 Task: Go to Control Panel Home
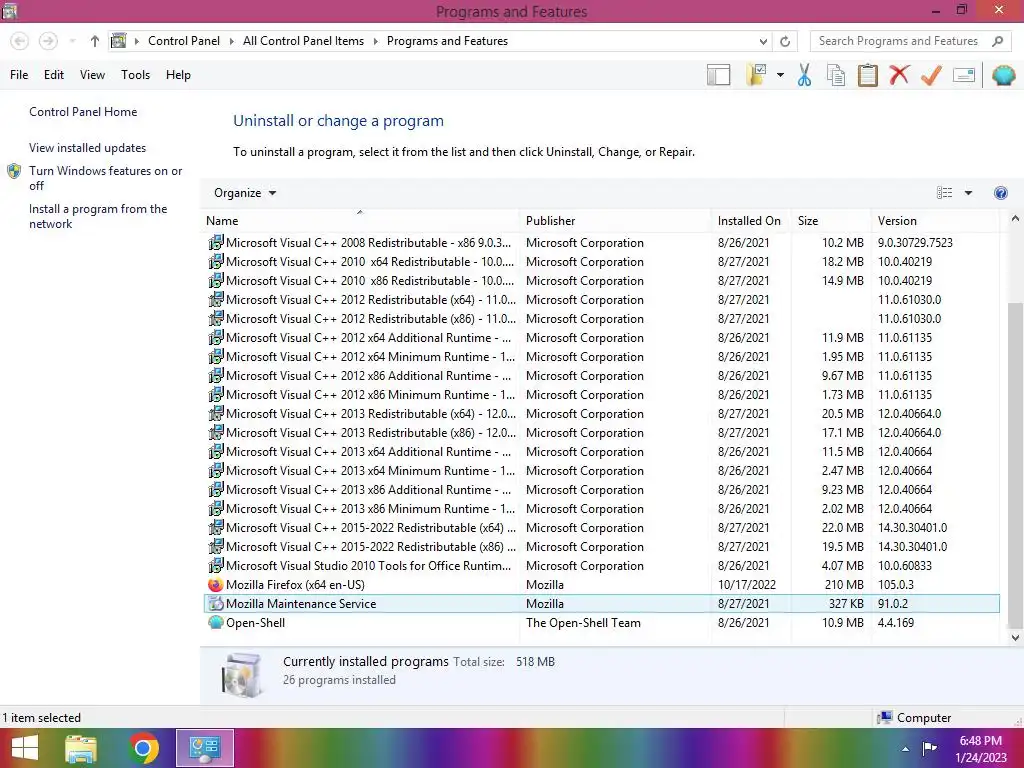(83, 112)
